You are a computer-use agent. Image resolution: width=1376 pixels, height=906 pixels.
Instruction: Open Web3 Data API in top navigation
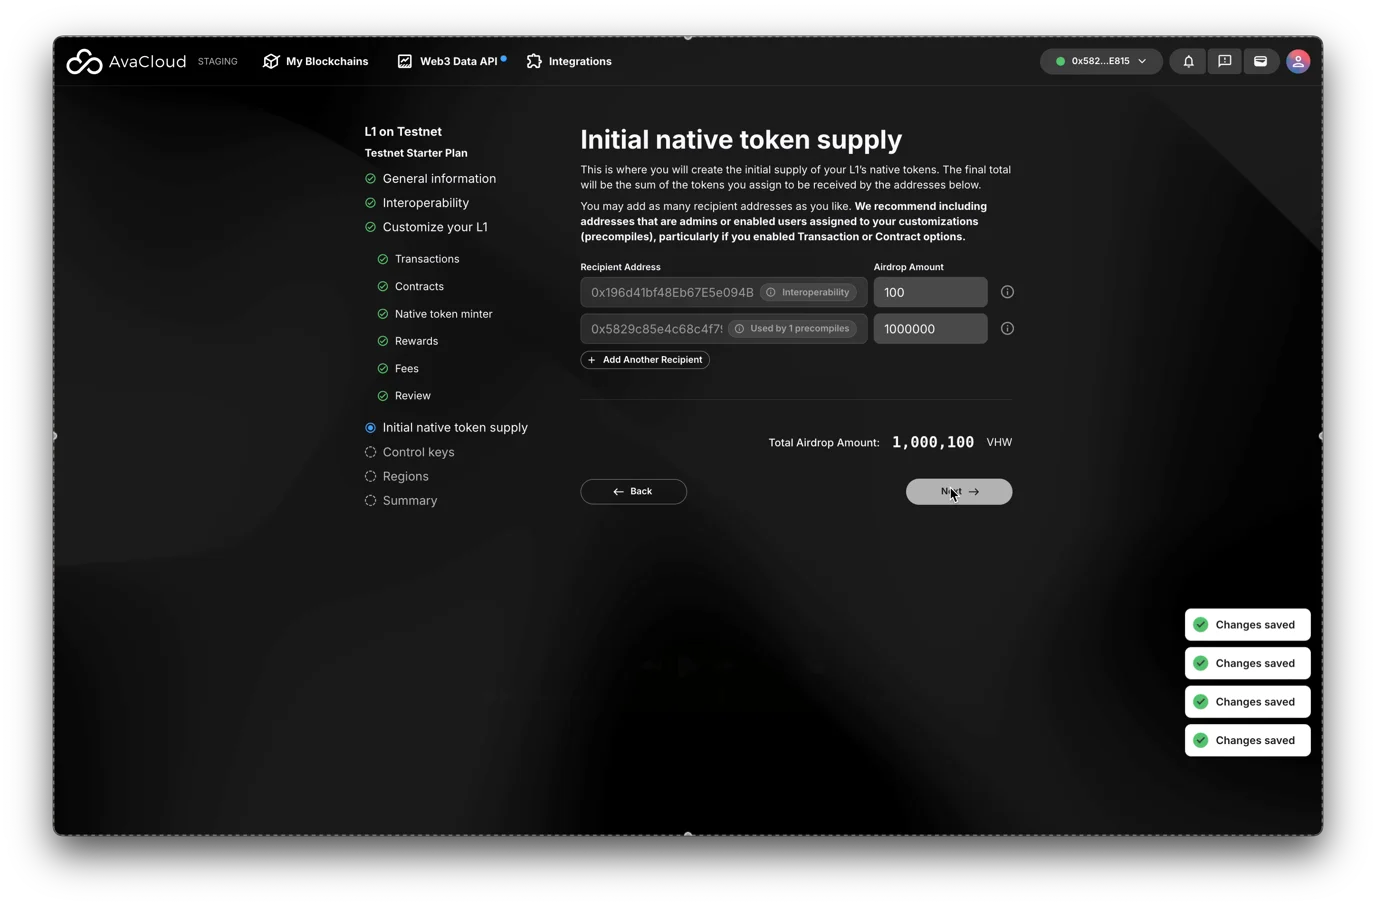click(x=451, y=61)
